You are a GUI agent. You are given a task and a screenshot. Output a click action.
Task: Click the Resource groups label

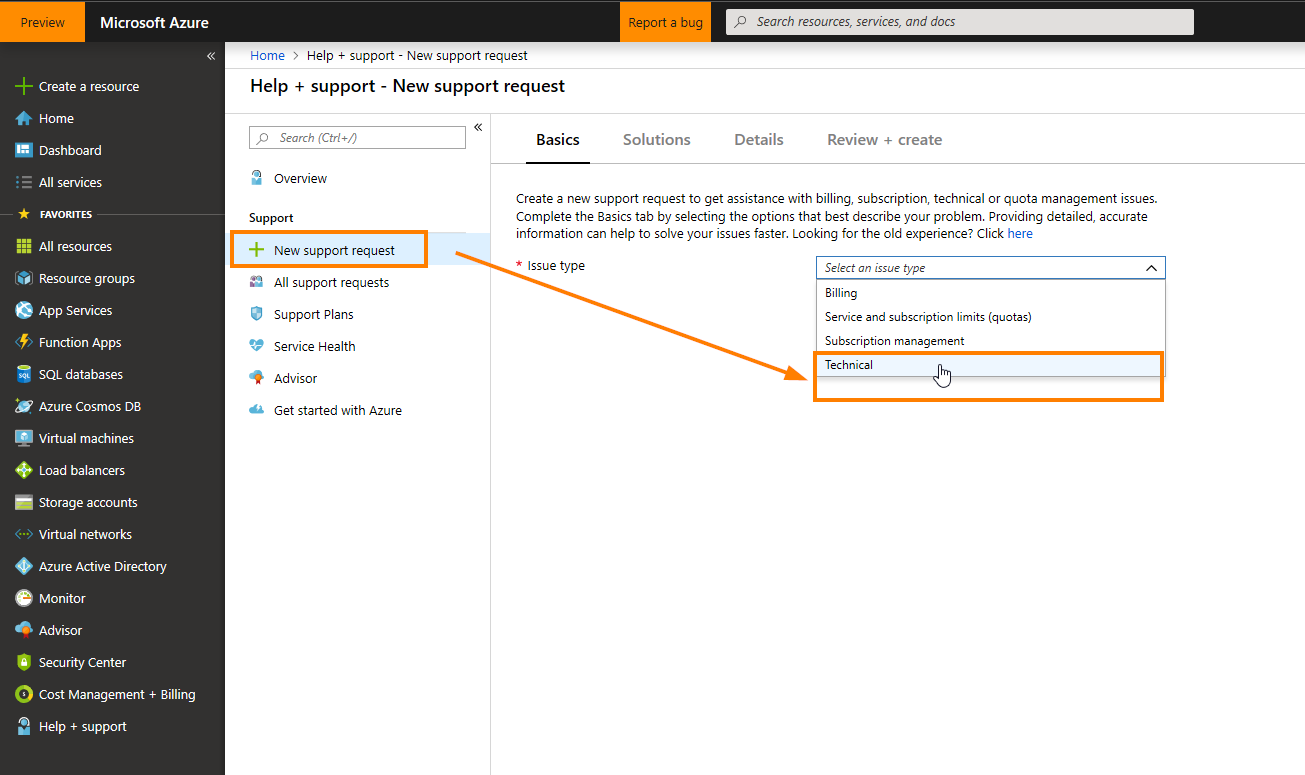tap(87, 279)
